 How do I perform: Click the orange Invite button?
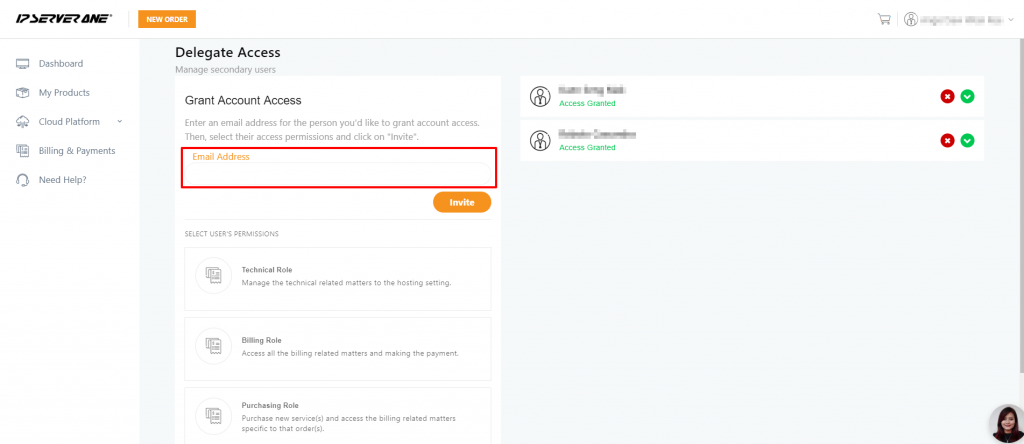tap(462, 202)
